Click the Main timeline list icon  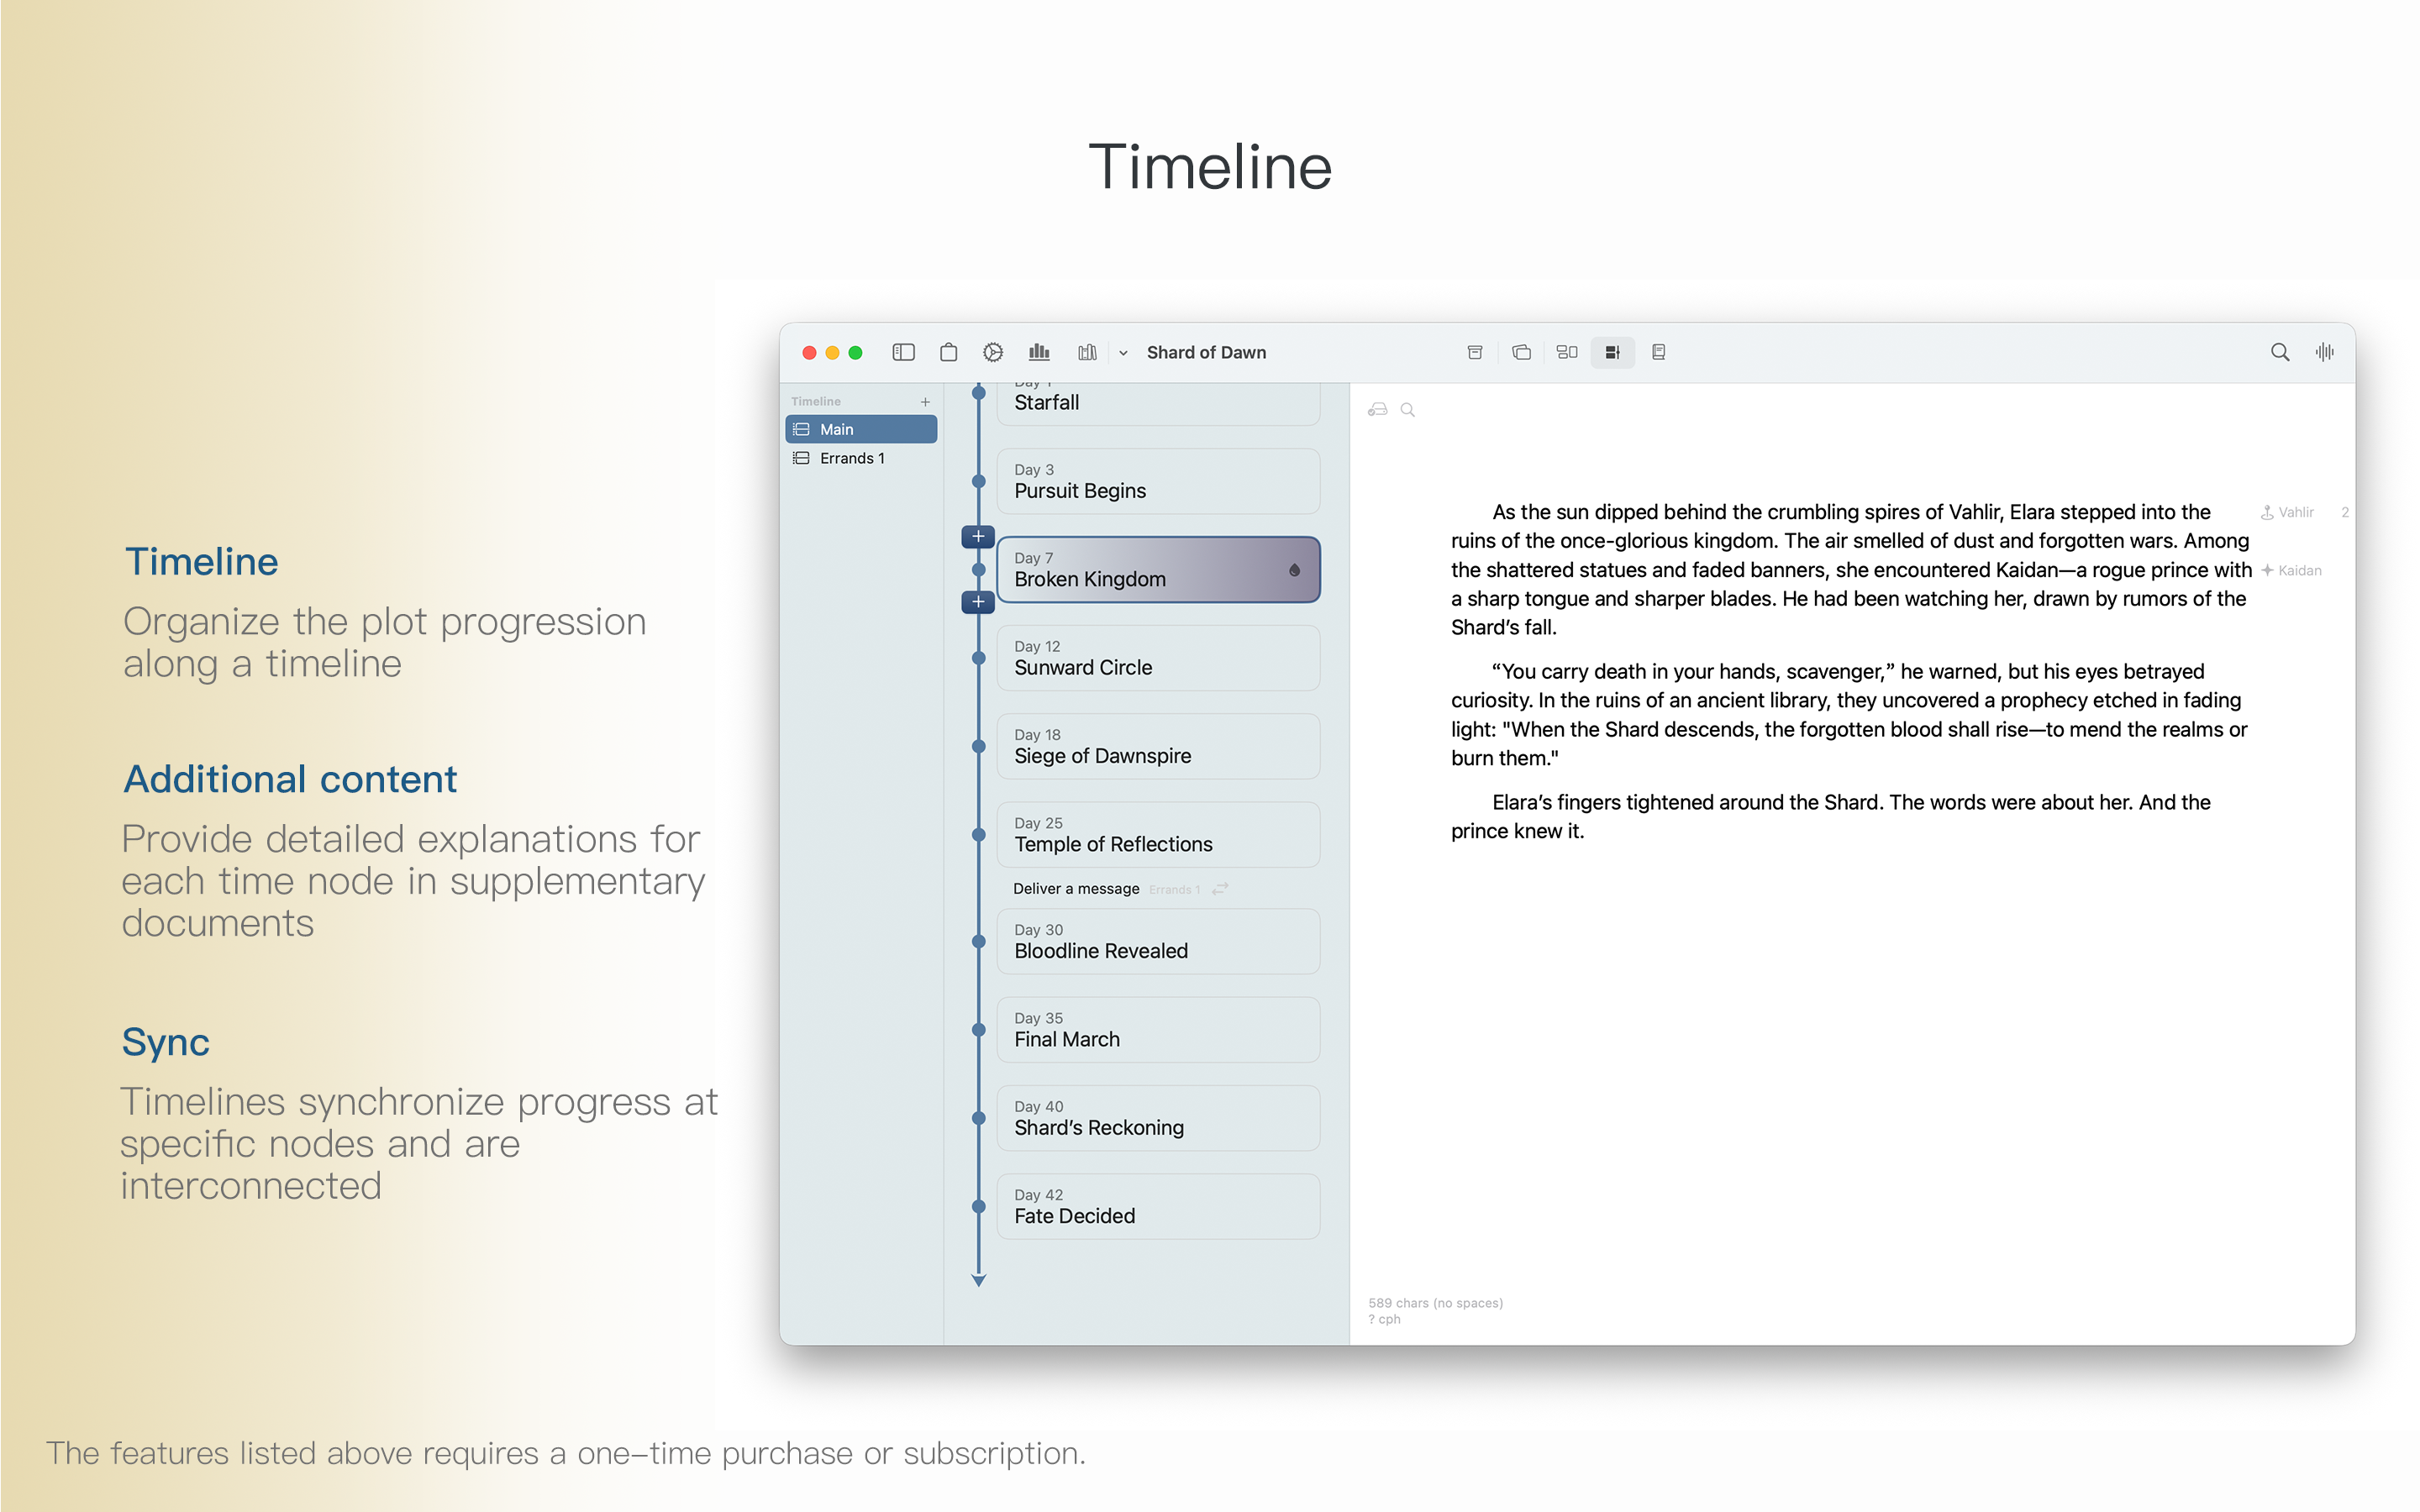pos(801,429)
